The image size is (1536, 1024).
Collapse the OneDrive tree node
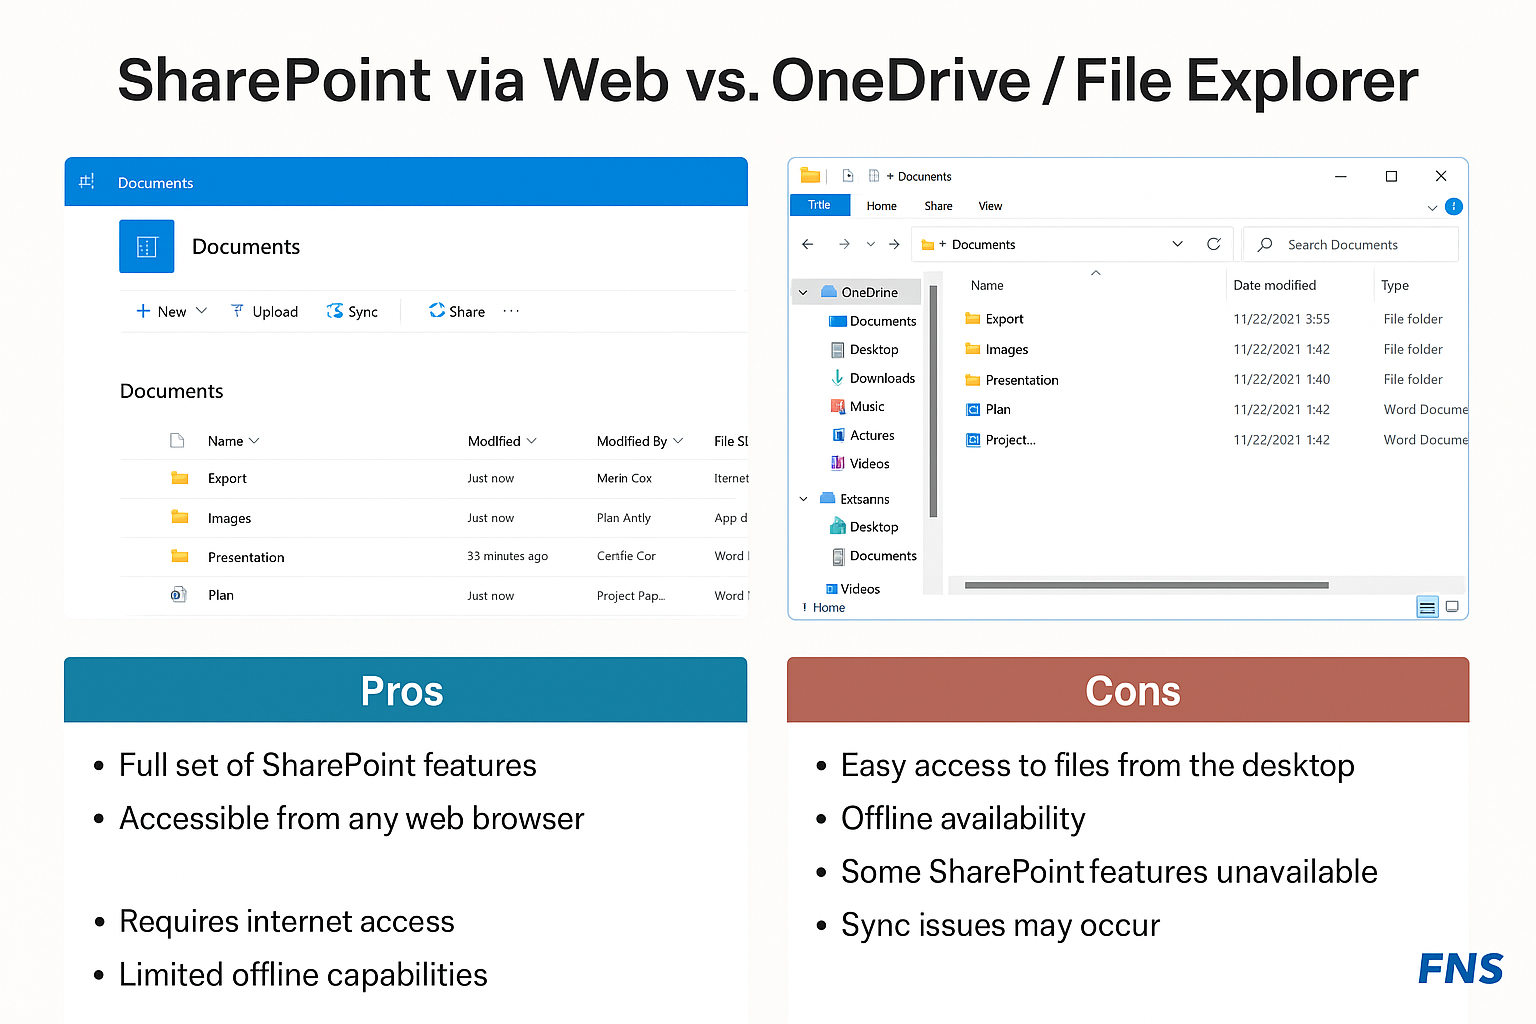(x=803, y=292)
